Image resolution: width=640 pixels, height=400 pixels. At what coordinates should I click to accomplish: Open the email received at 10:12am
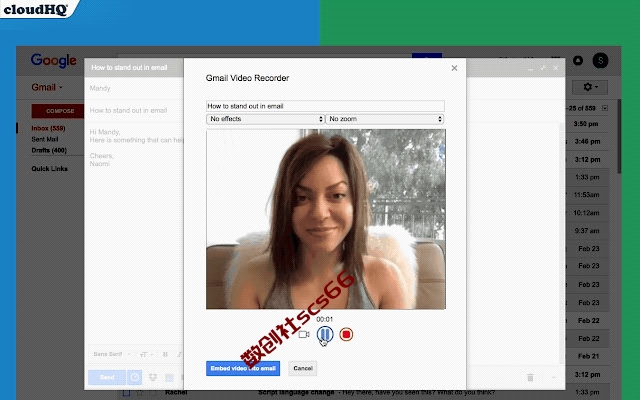click(x=586, y=213)
